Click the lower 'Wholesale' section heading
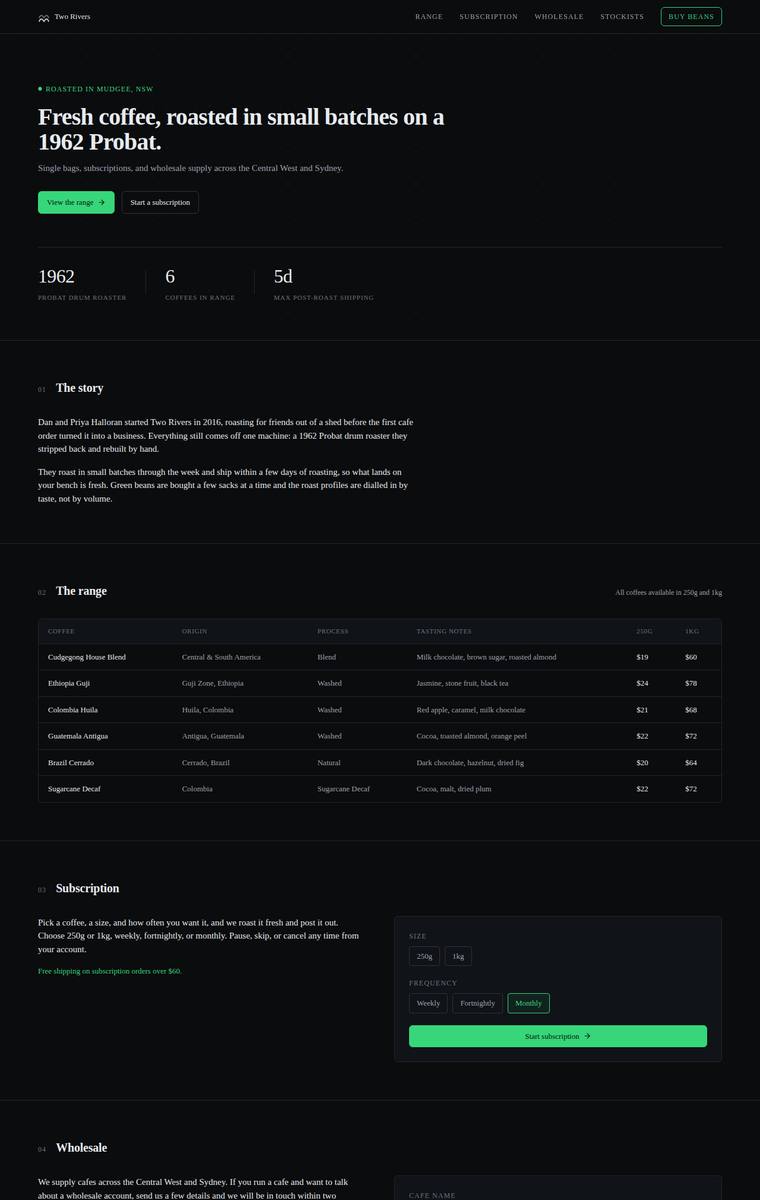 (x=81, y=1148)
